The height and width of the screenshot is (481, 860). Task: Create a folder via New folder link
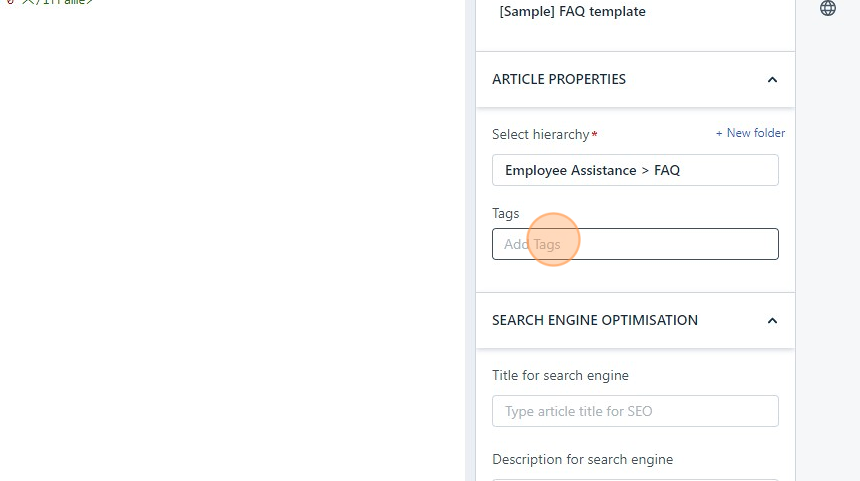click(x=755, y=133)
